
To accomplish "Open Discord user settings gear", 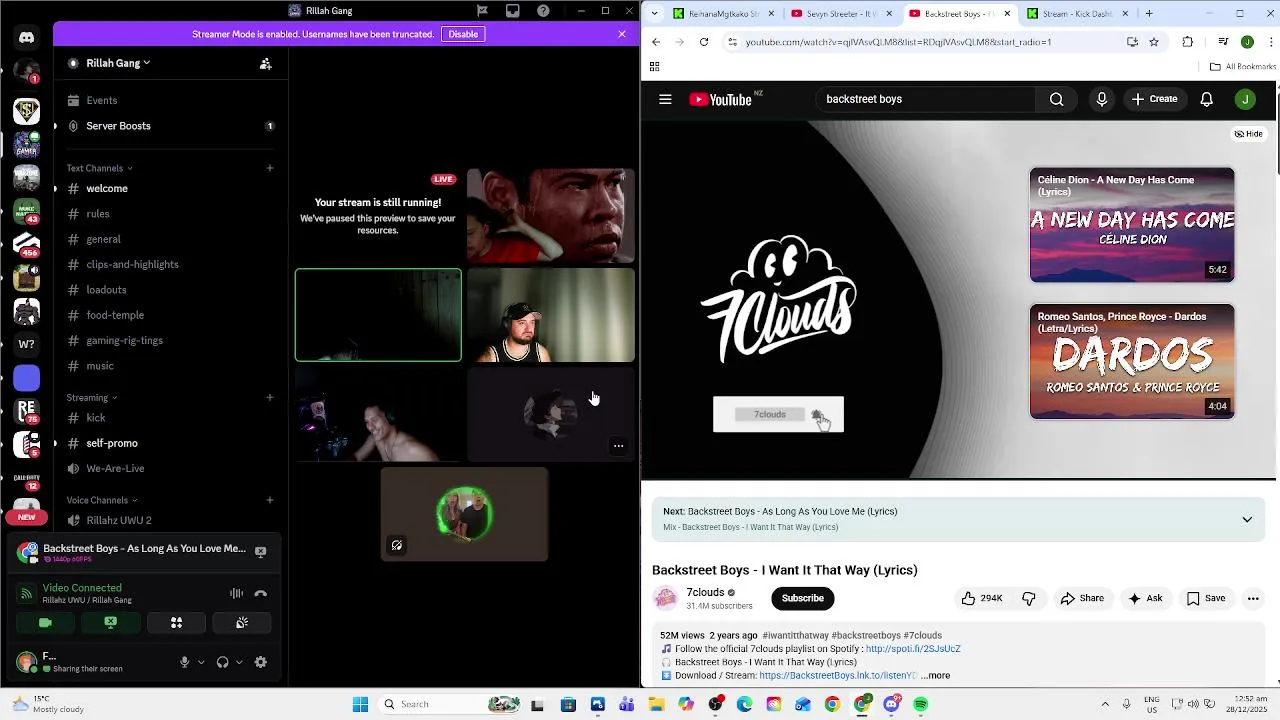I will 261,662.
